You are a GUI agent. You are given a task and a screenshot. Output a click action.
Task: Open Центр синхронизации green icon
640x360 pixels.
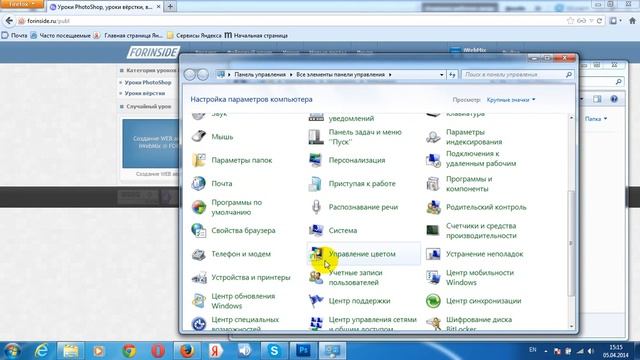[433, 301]
